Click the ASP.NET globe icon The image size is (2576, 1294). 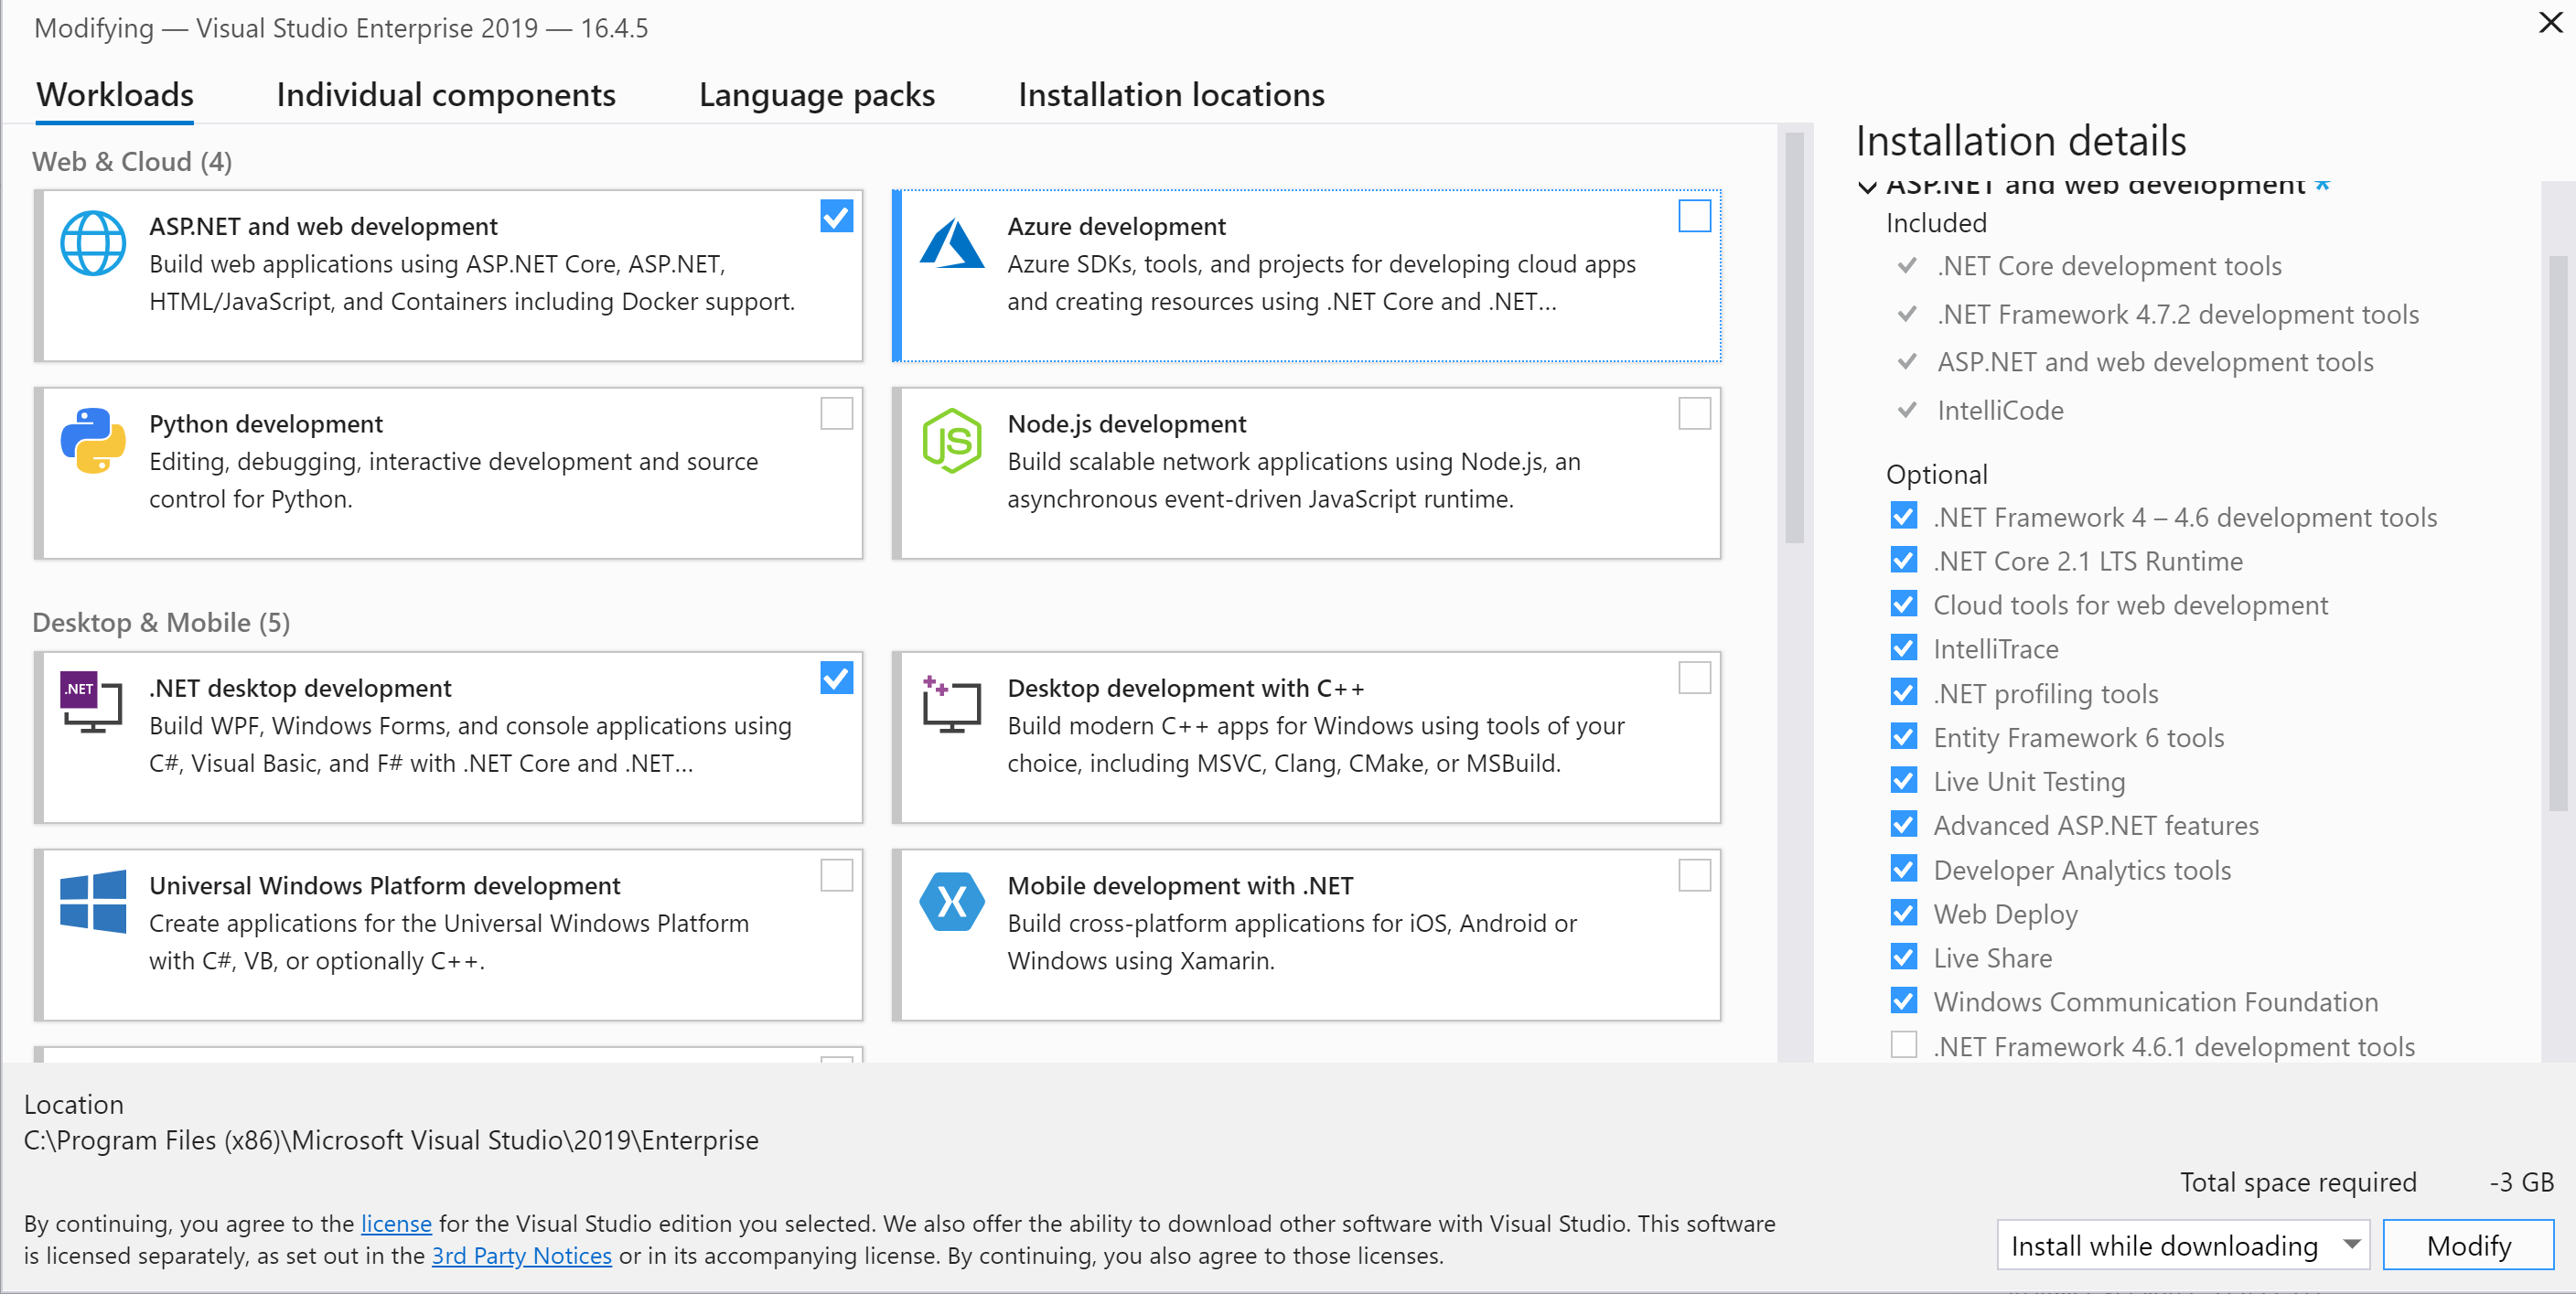[92, 243]
